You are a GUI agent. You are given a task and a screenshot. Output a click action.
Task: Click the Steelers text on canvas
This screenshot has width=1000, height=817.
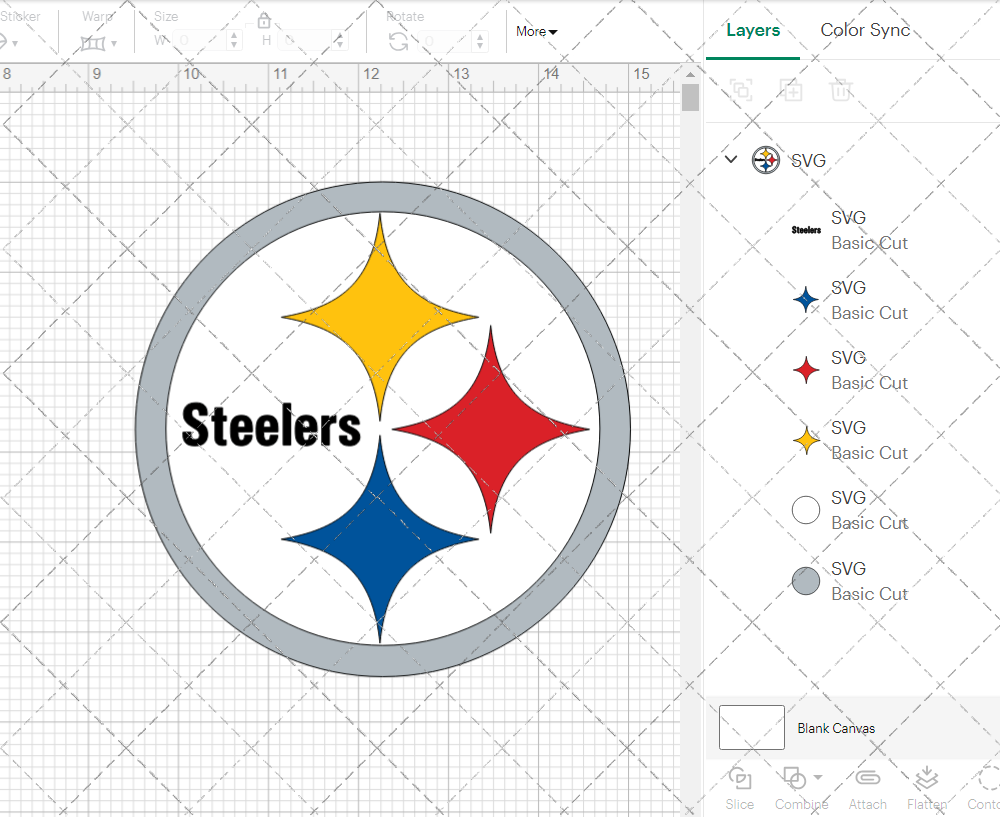(x=271, y=425)
